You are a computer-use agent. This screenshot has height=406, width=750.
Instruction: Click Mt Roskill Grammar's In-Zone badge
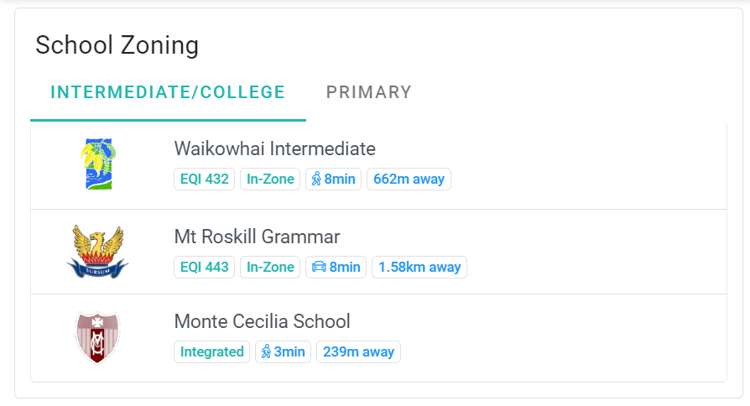(270, 267)
